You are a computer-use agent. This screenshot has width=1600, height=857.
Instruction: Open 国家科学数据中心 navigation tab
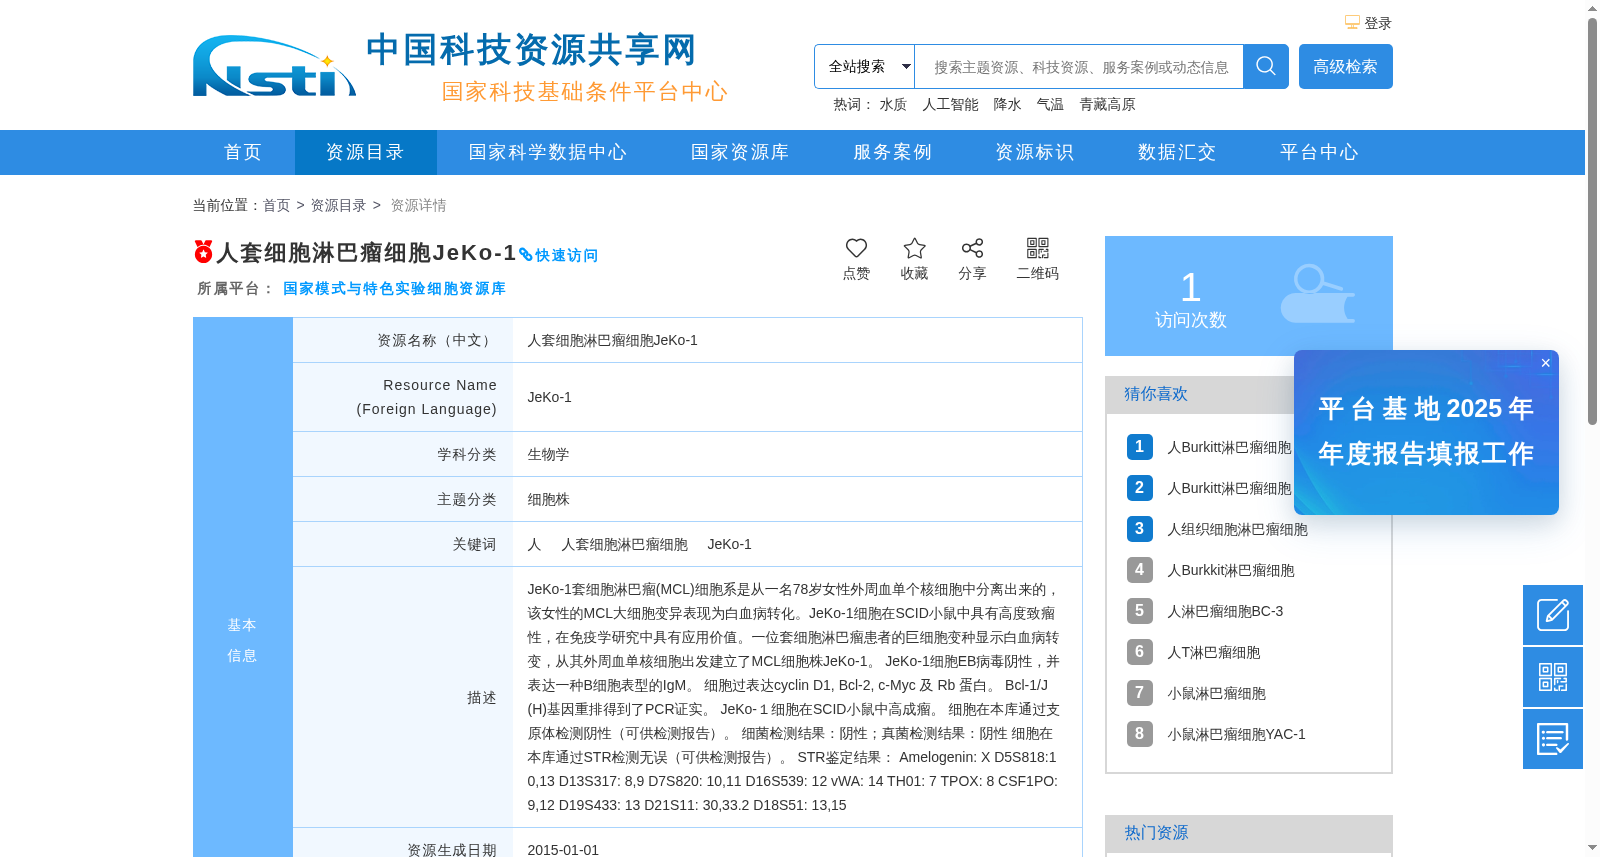(x=548, y=152)
